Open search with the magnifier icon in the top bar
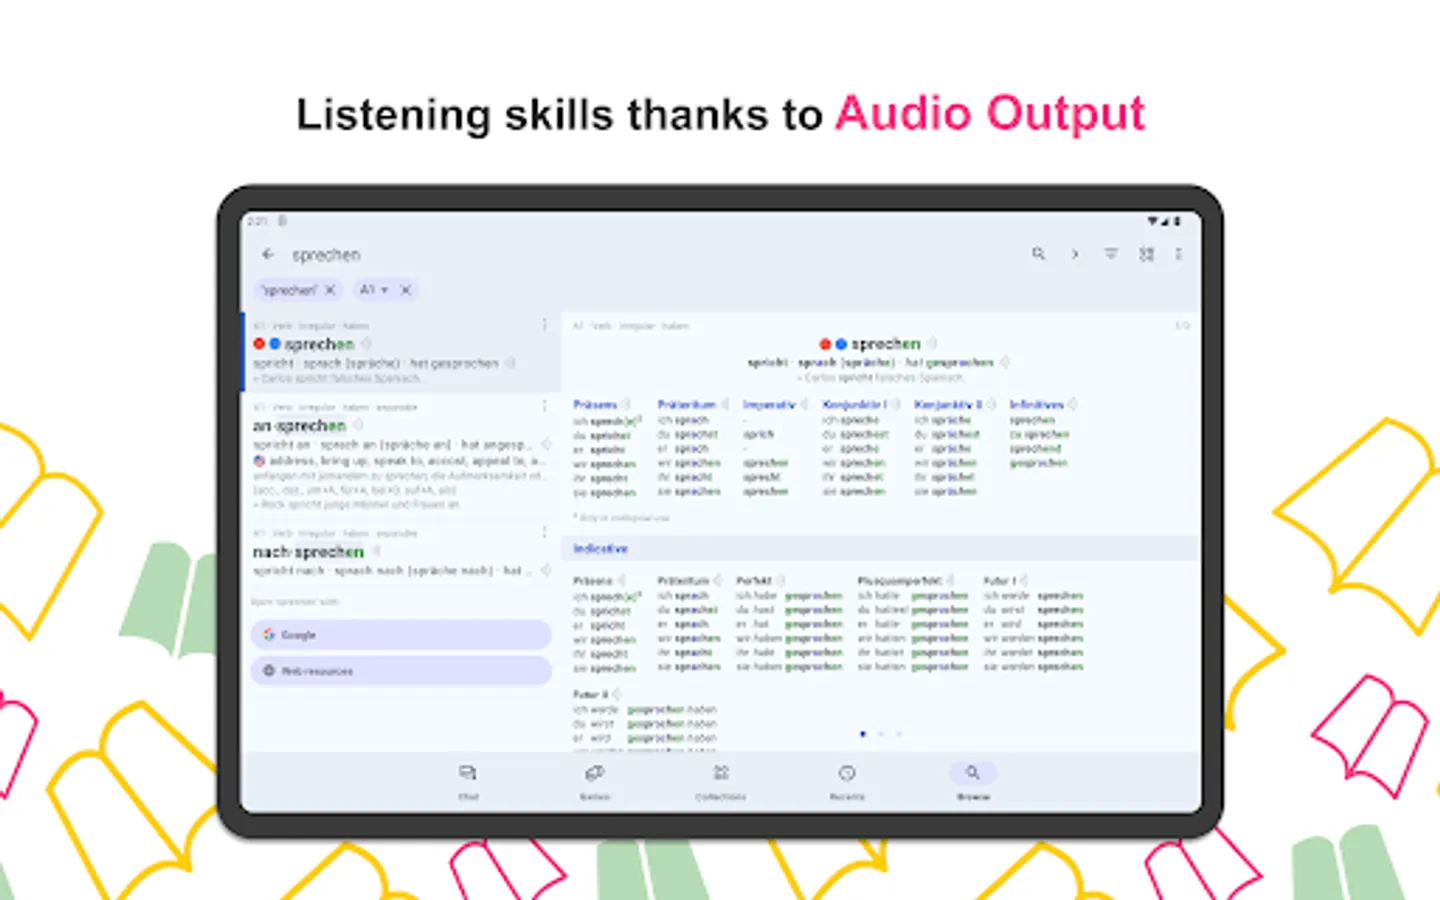Image resolution: width=1440 pixels, height=900 pixels. (1038, 254)
